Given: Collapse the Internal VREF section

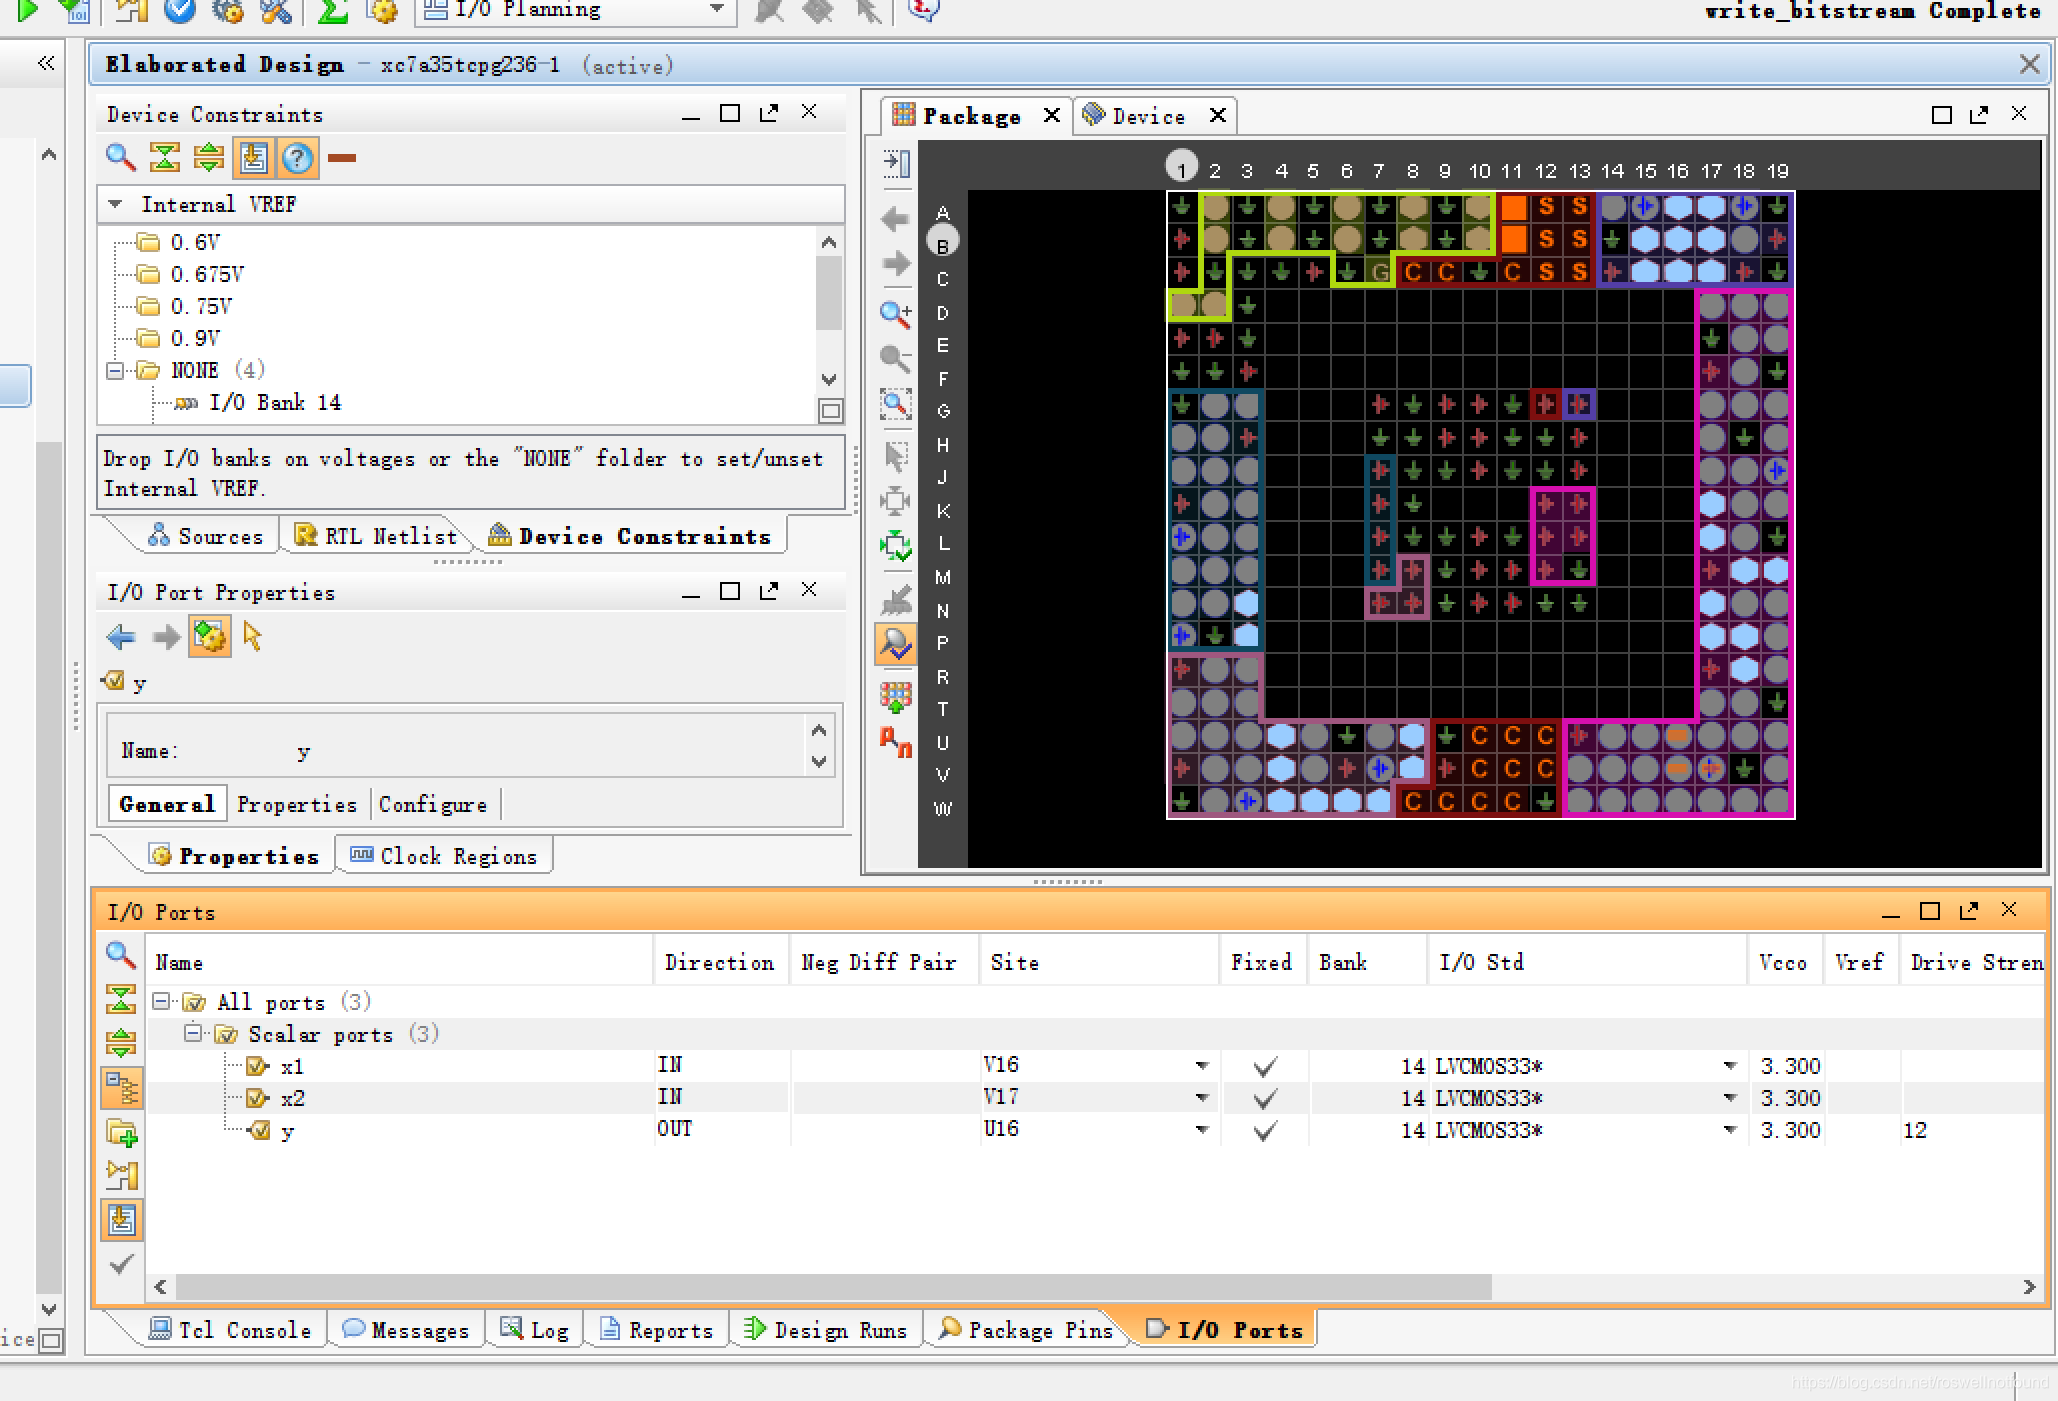Looking at the screenshot, I should point(116,204).
